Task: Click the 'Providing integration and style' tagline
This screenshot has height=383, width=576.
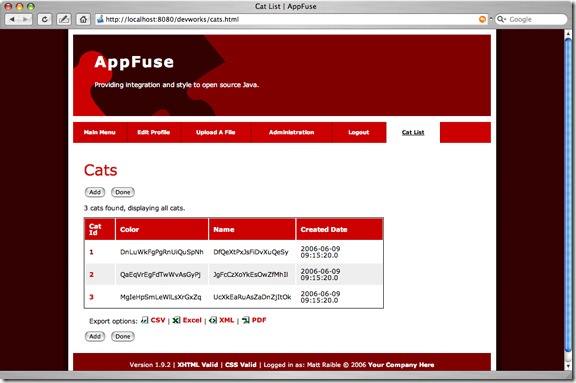Action: coord(177,85)
